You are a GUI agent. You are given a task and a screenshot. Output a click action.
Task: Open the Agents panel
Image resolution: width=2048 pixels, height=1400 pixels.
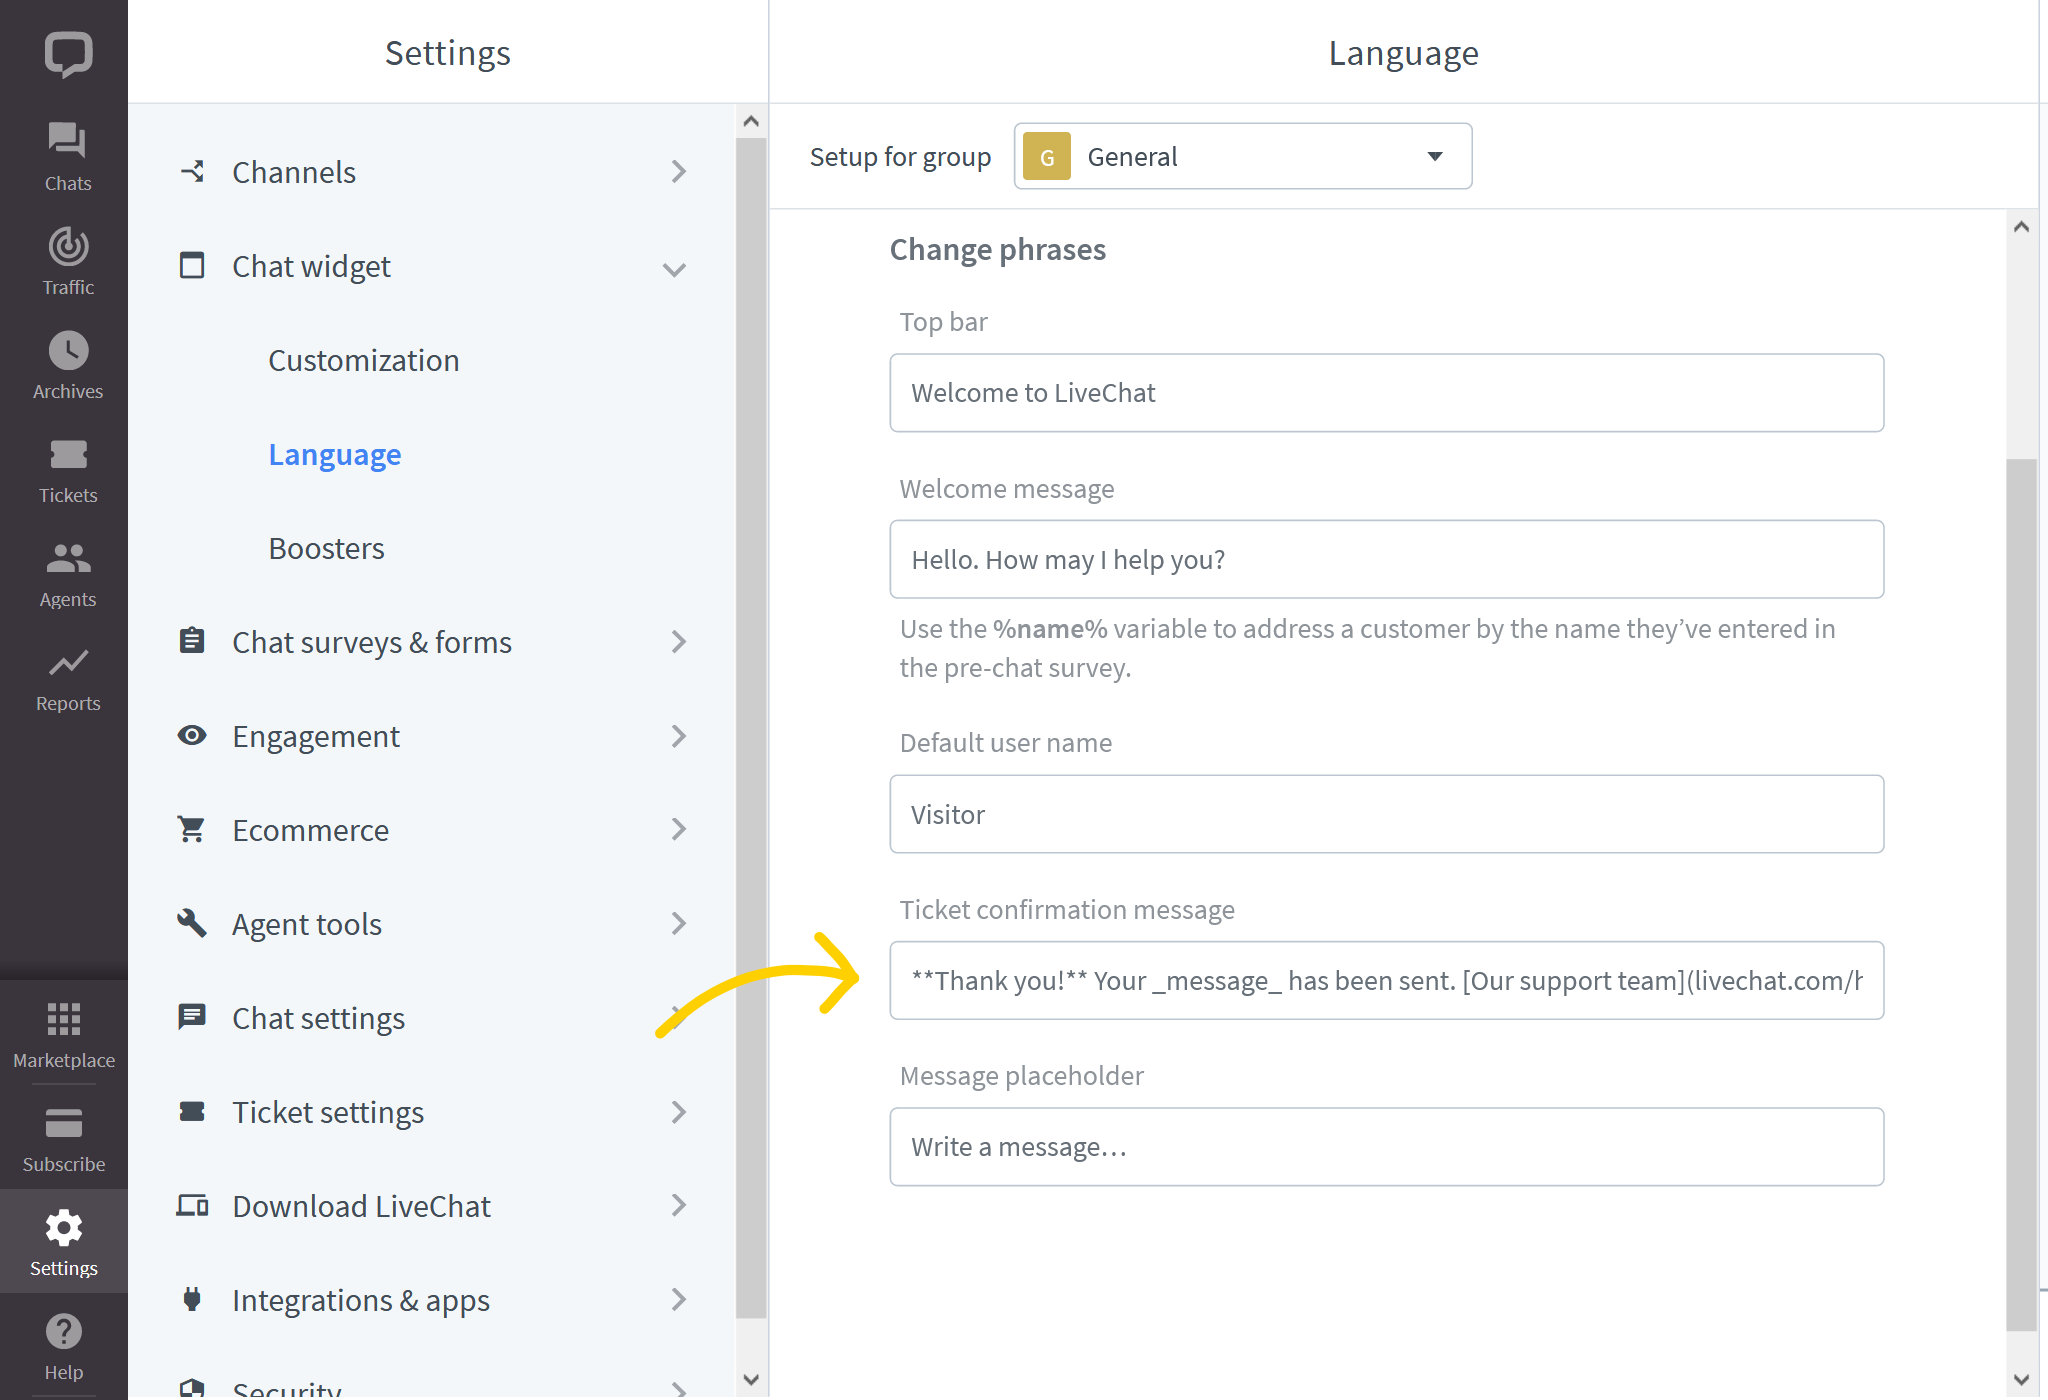tap(66, 570)
